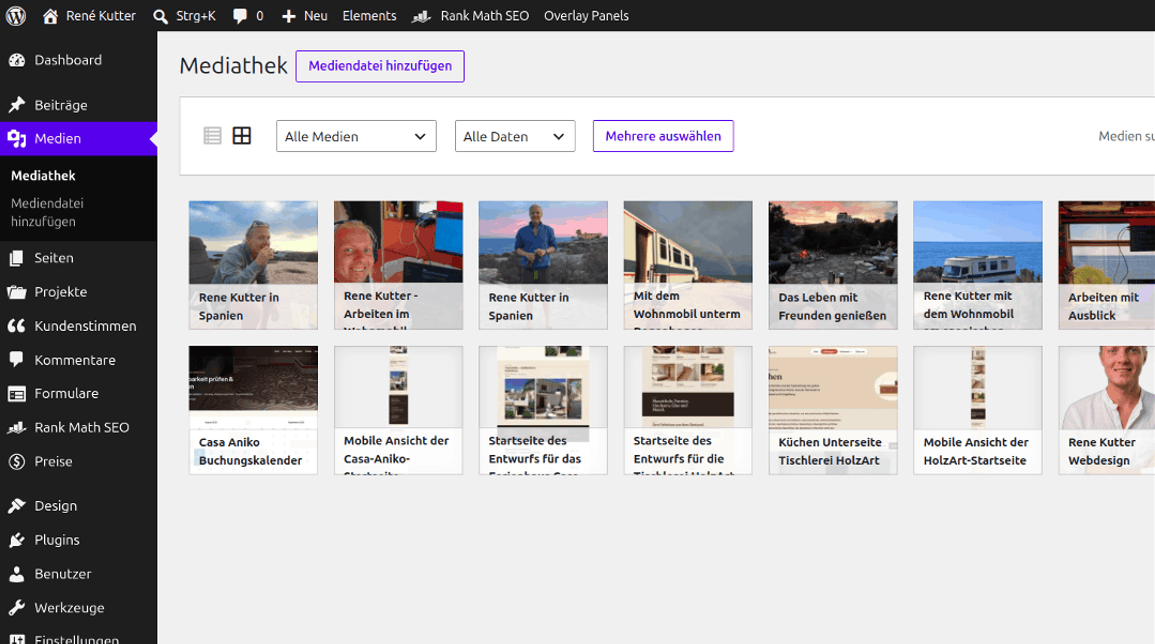Click the Kundenstimmen quote icon

click(16, 326)
